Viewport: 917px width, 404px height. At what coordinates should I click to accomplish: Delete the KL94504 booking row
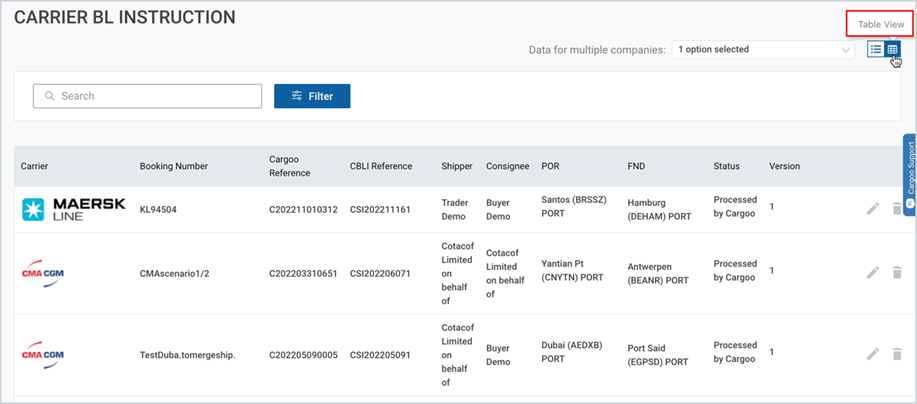click(897, 208)
